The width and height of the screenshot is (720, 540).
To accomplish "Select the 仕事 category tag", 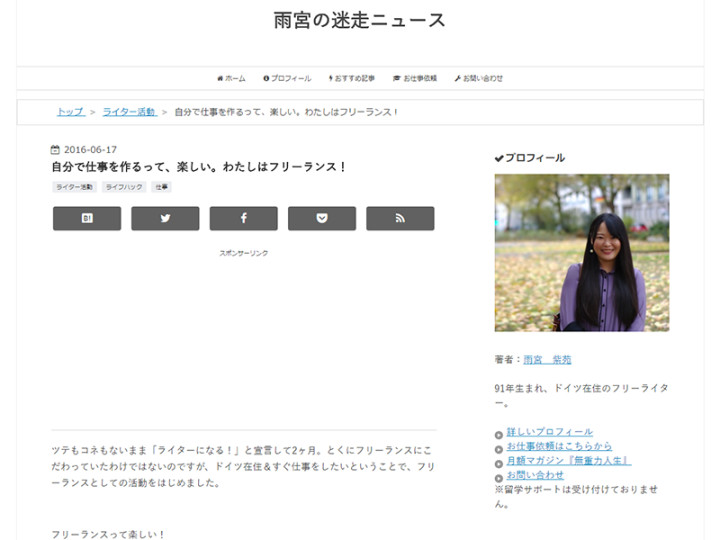I will [x=161, y=187].
